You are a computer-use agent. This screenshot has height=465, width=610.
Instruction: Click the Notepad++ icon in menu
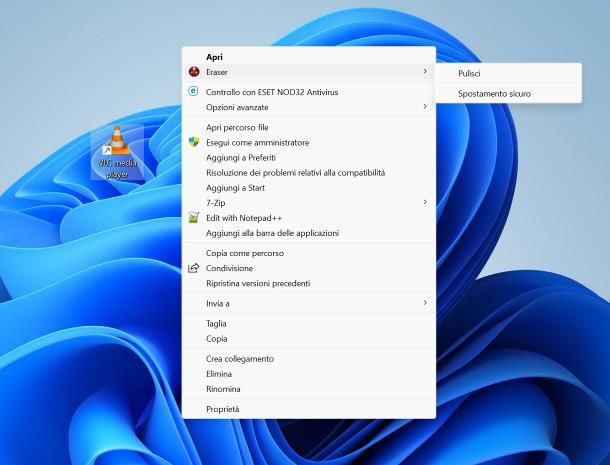pyautogui.click(x=194, y=218)
